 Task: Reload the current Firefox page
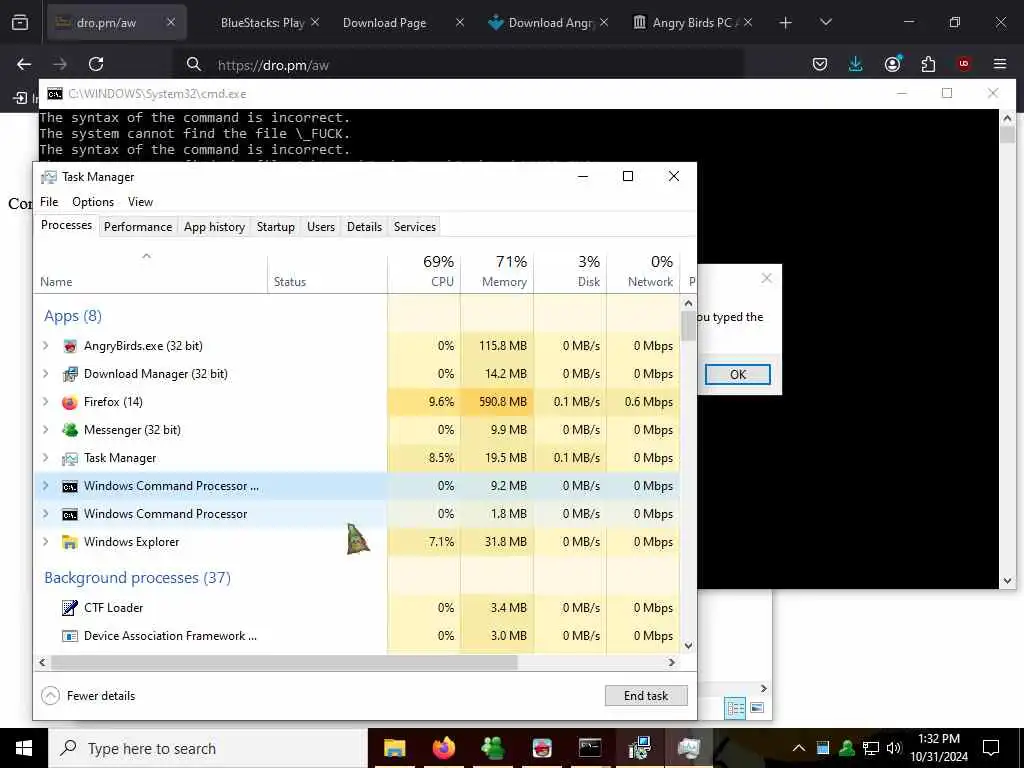96,64
